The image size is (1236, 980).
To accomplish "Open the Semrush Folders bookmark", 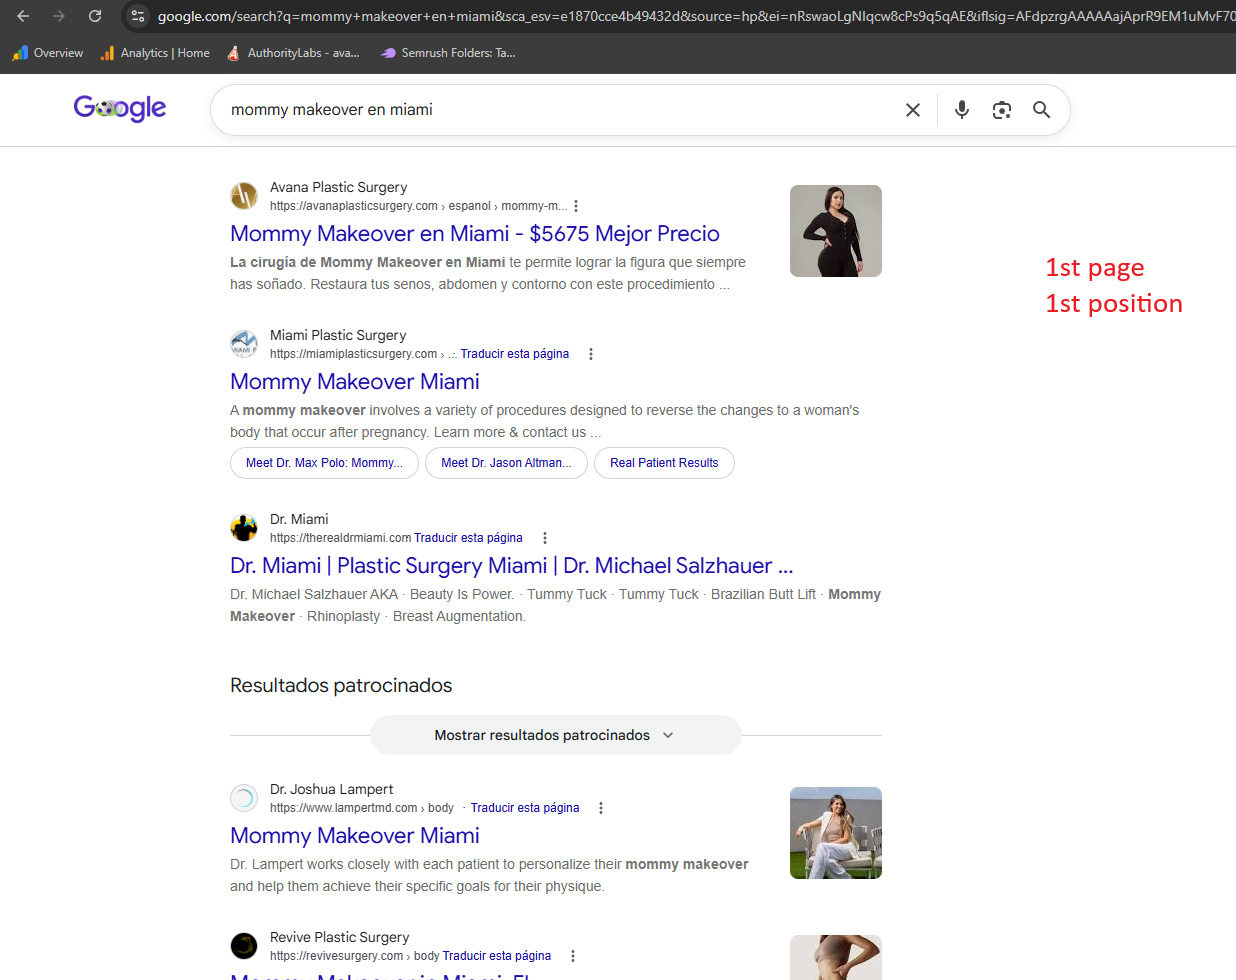I will pos(448,53).
